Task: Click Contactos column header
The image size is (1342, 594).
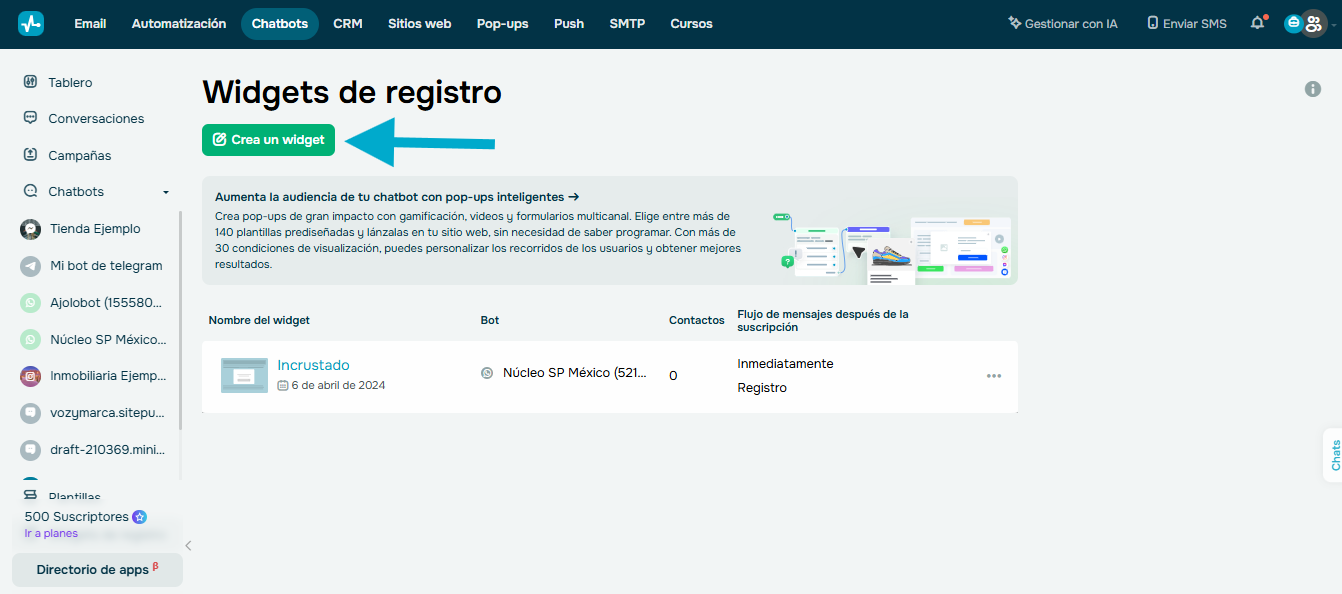Action: pyautogui.click(x=697, y=320)
